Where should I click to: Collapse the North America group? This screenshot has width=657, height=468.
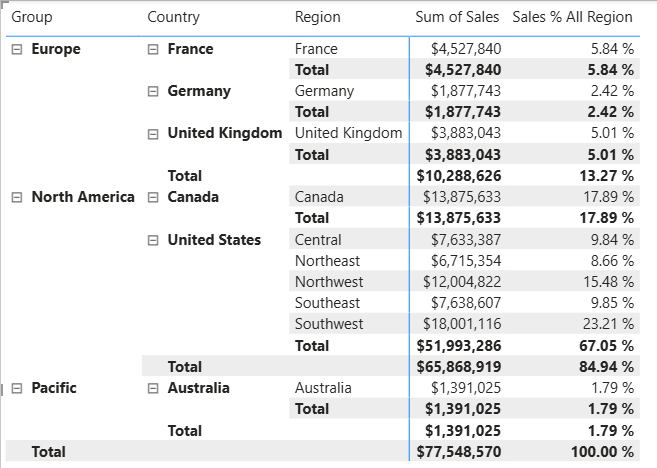tap(17, 197)
